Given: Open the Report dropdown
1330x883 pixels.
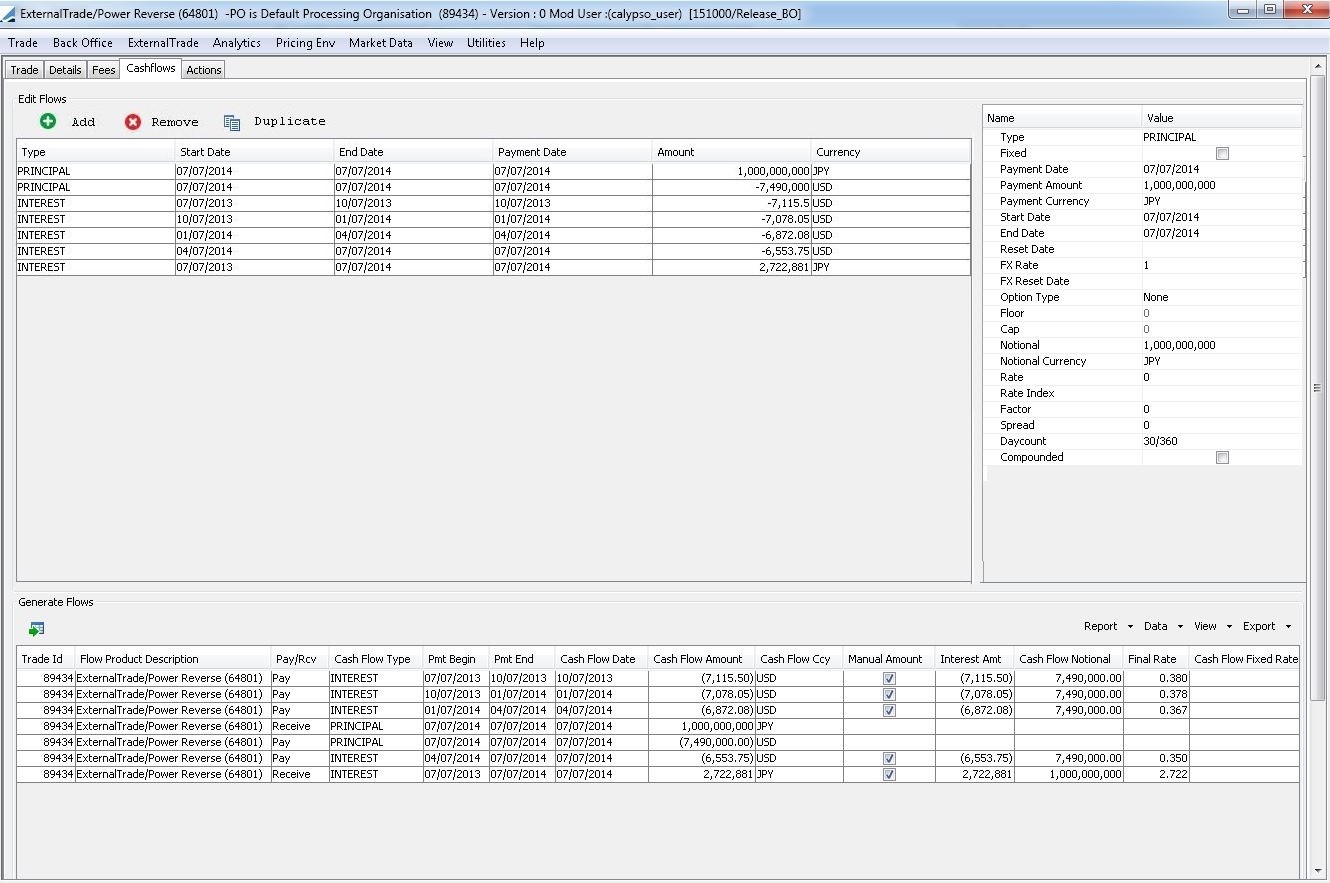Looking at the screenshot, I should click(1108, 626).
